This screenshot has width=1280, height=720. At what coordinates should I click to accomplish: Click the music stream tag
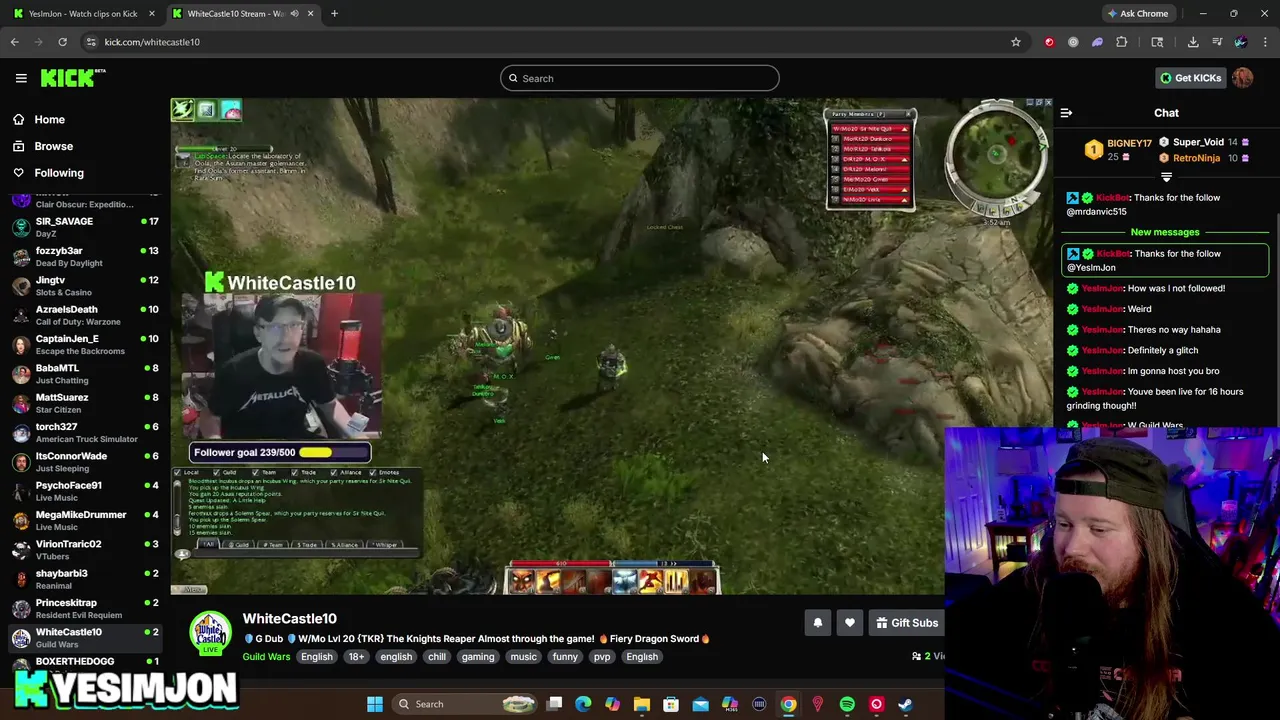pos(524,657)
